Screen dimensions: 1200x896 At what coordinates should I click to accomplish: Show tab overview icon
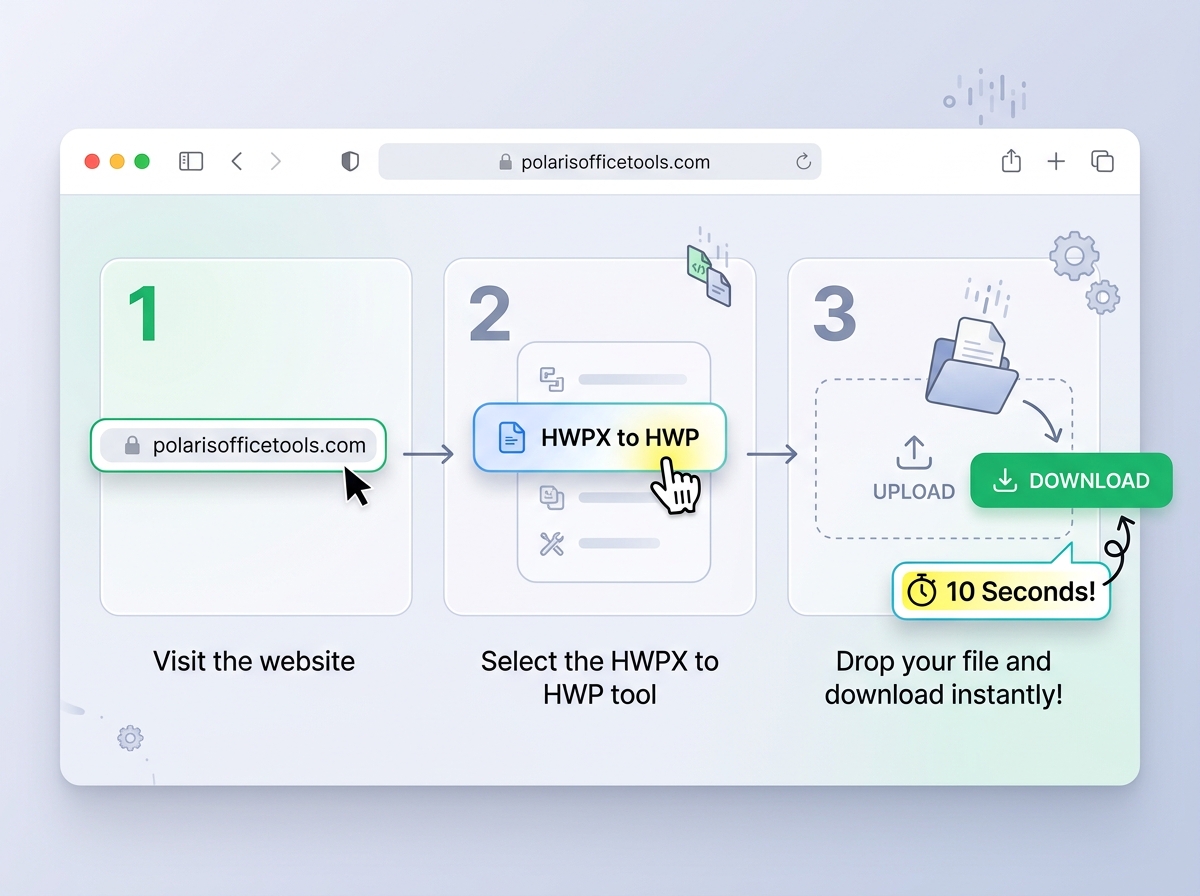pyautogui.click(x=1102, y=161)
